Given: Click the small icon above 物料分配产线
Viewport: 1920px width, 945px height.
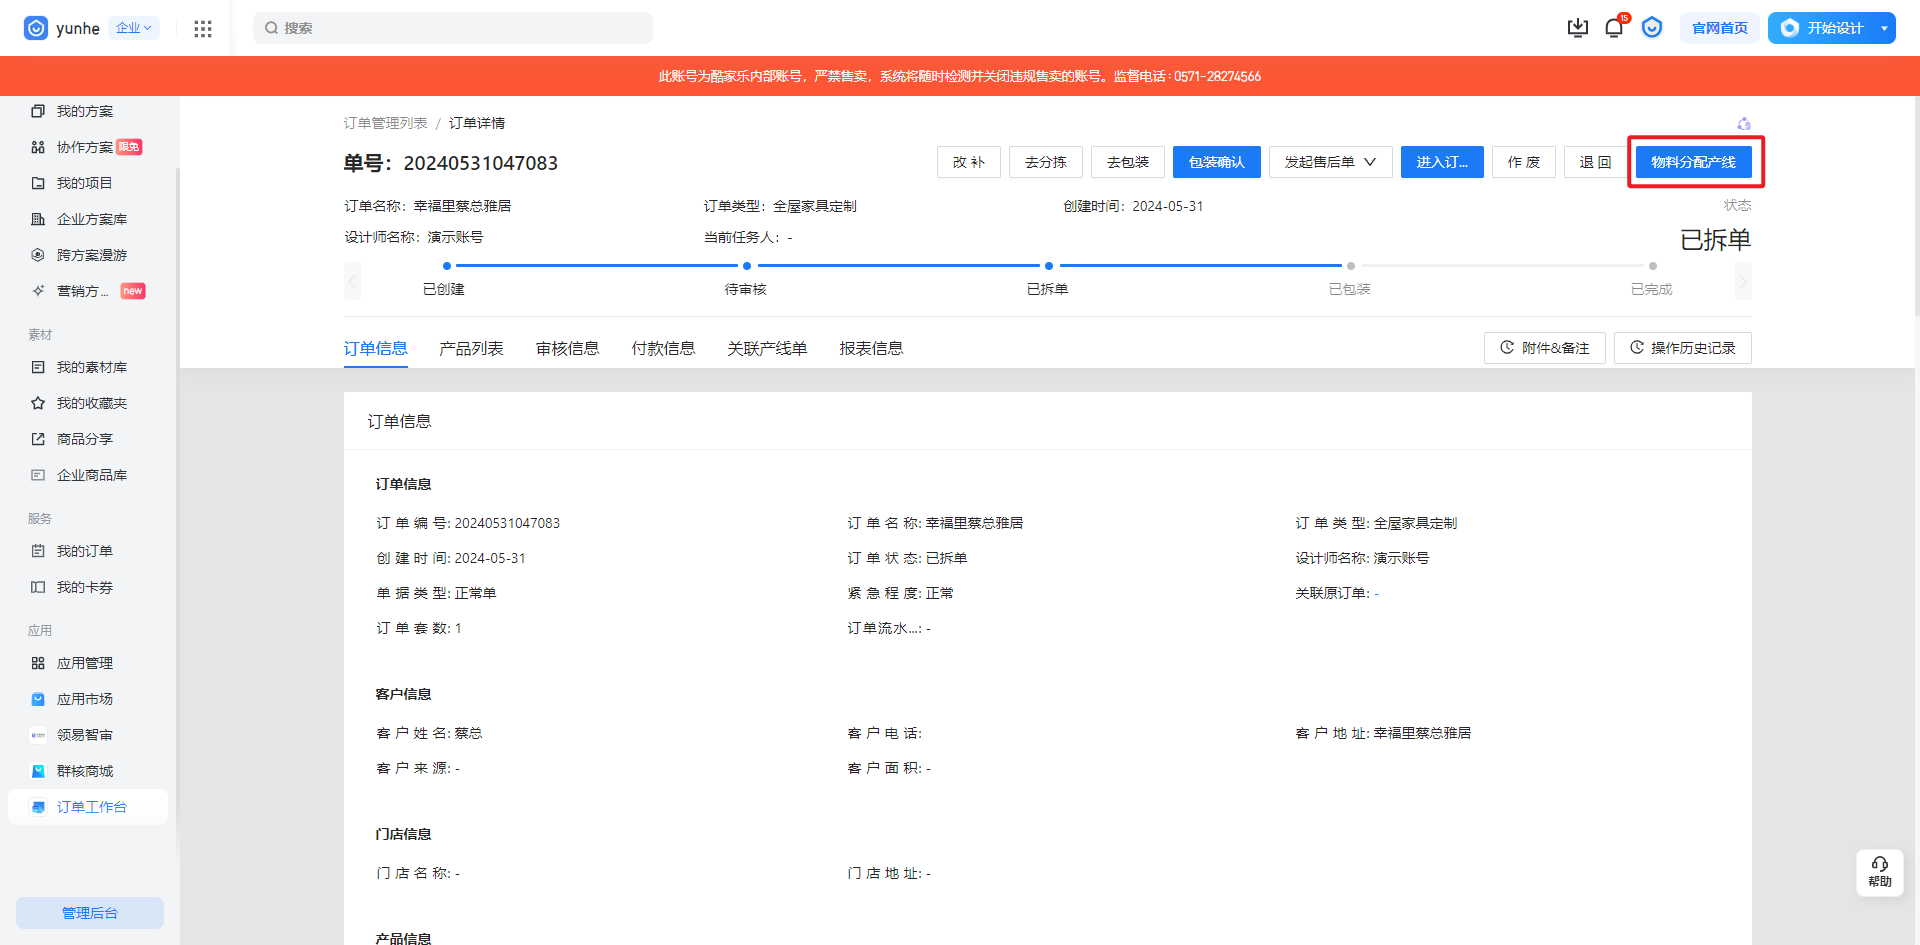Looking at the screenshot, I should click(x=1743, y=124).
